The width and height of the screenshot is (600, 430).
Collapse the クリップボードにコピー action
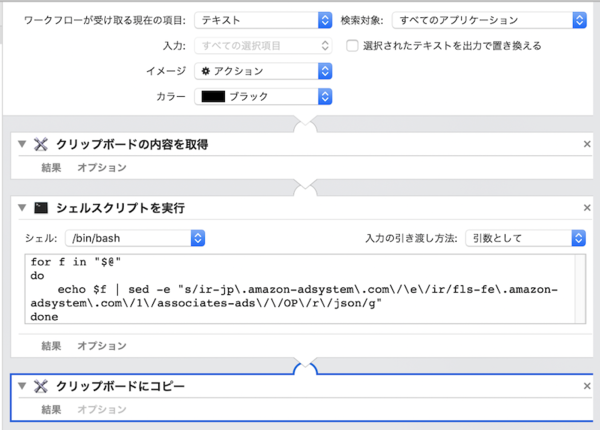click(x=22, y=385)
